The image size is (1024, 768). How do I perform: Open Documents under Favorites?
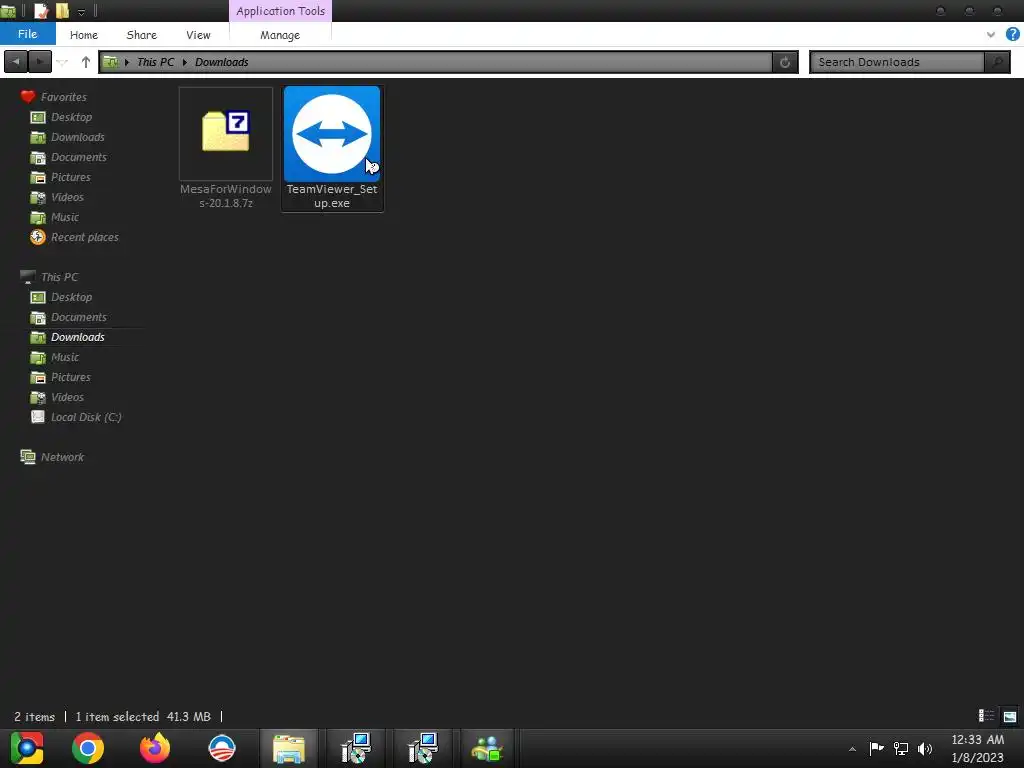tap(78, 157)
